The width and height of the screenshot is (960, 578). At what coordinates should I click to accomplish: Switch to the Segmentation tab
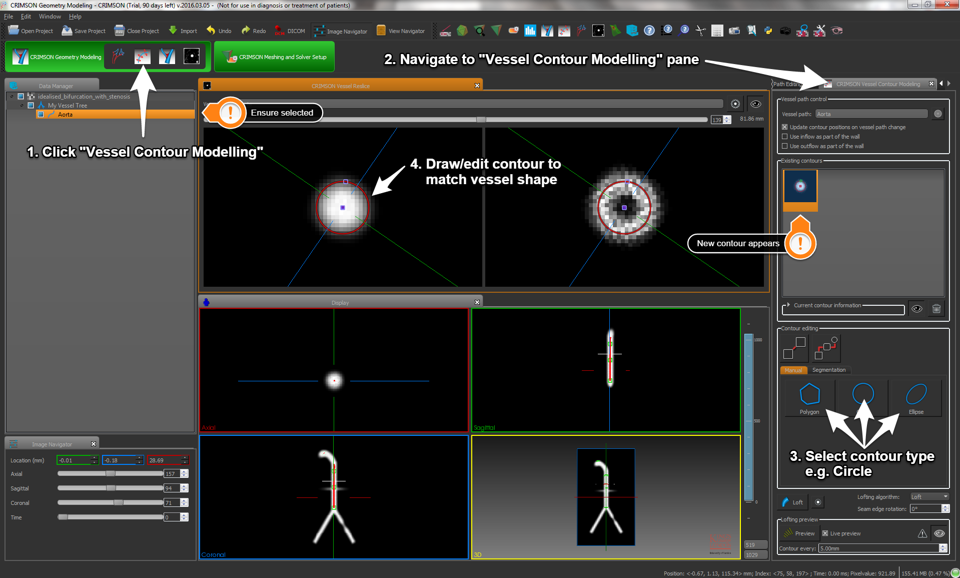tap(828, 370)
